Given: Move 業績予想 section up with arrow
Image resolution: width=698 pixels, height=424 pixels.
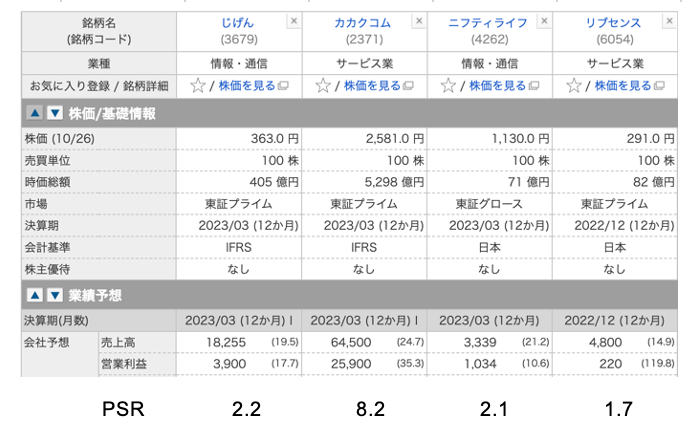Looking at the screenshot, I should pyautogui.click(x=35, y=295).
